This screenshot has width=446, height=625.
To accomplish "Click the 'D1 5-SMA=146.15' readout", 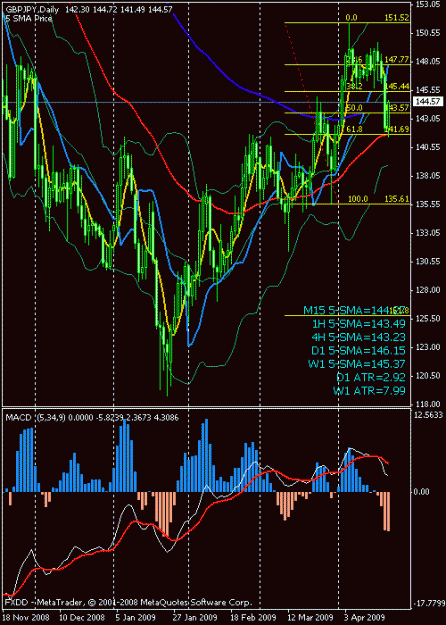I will 359,351.
